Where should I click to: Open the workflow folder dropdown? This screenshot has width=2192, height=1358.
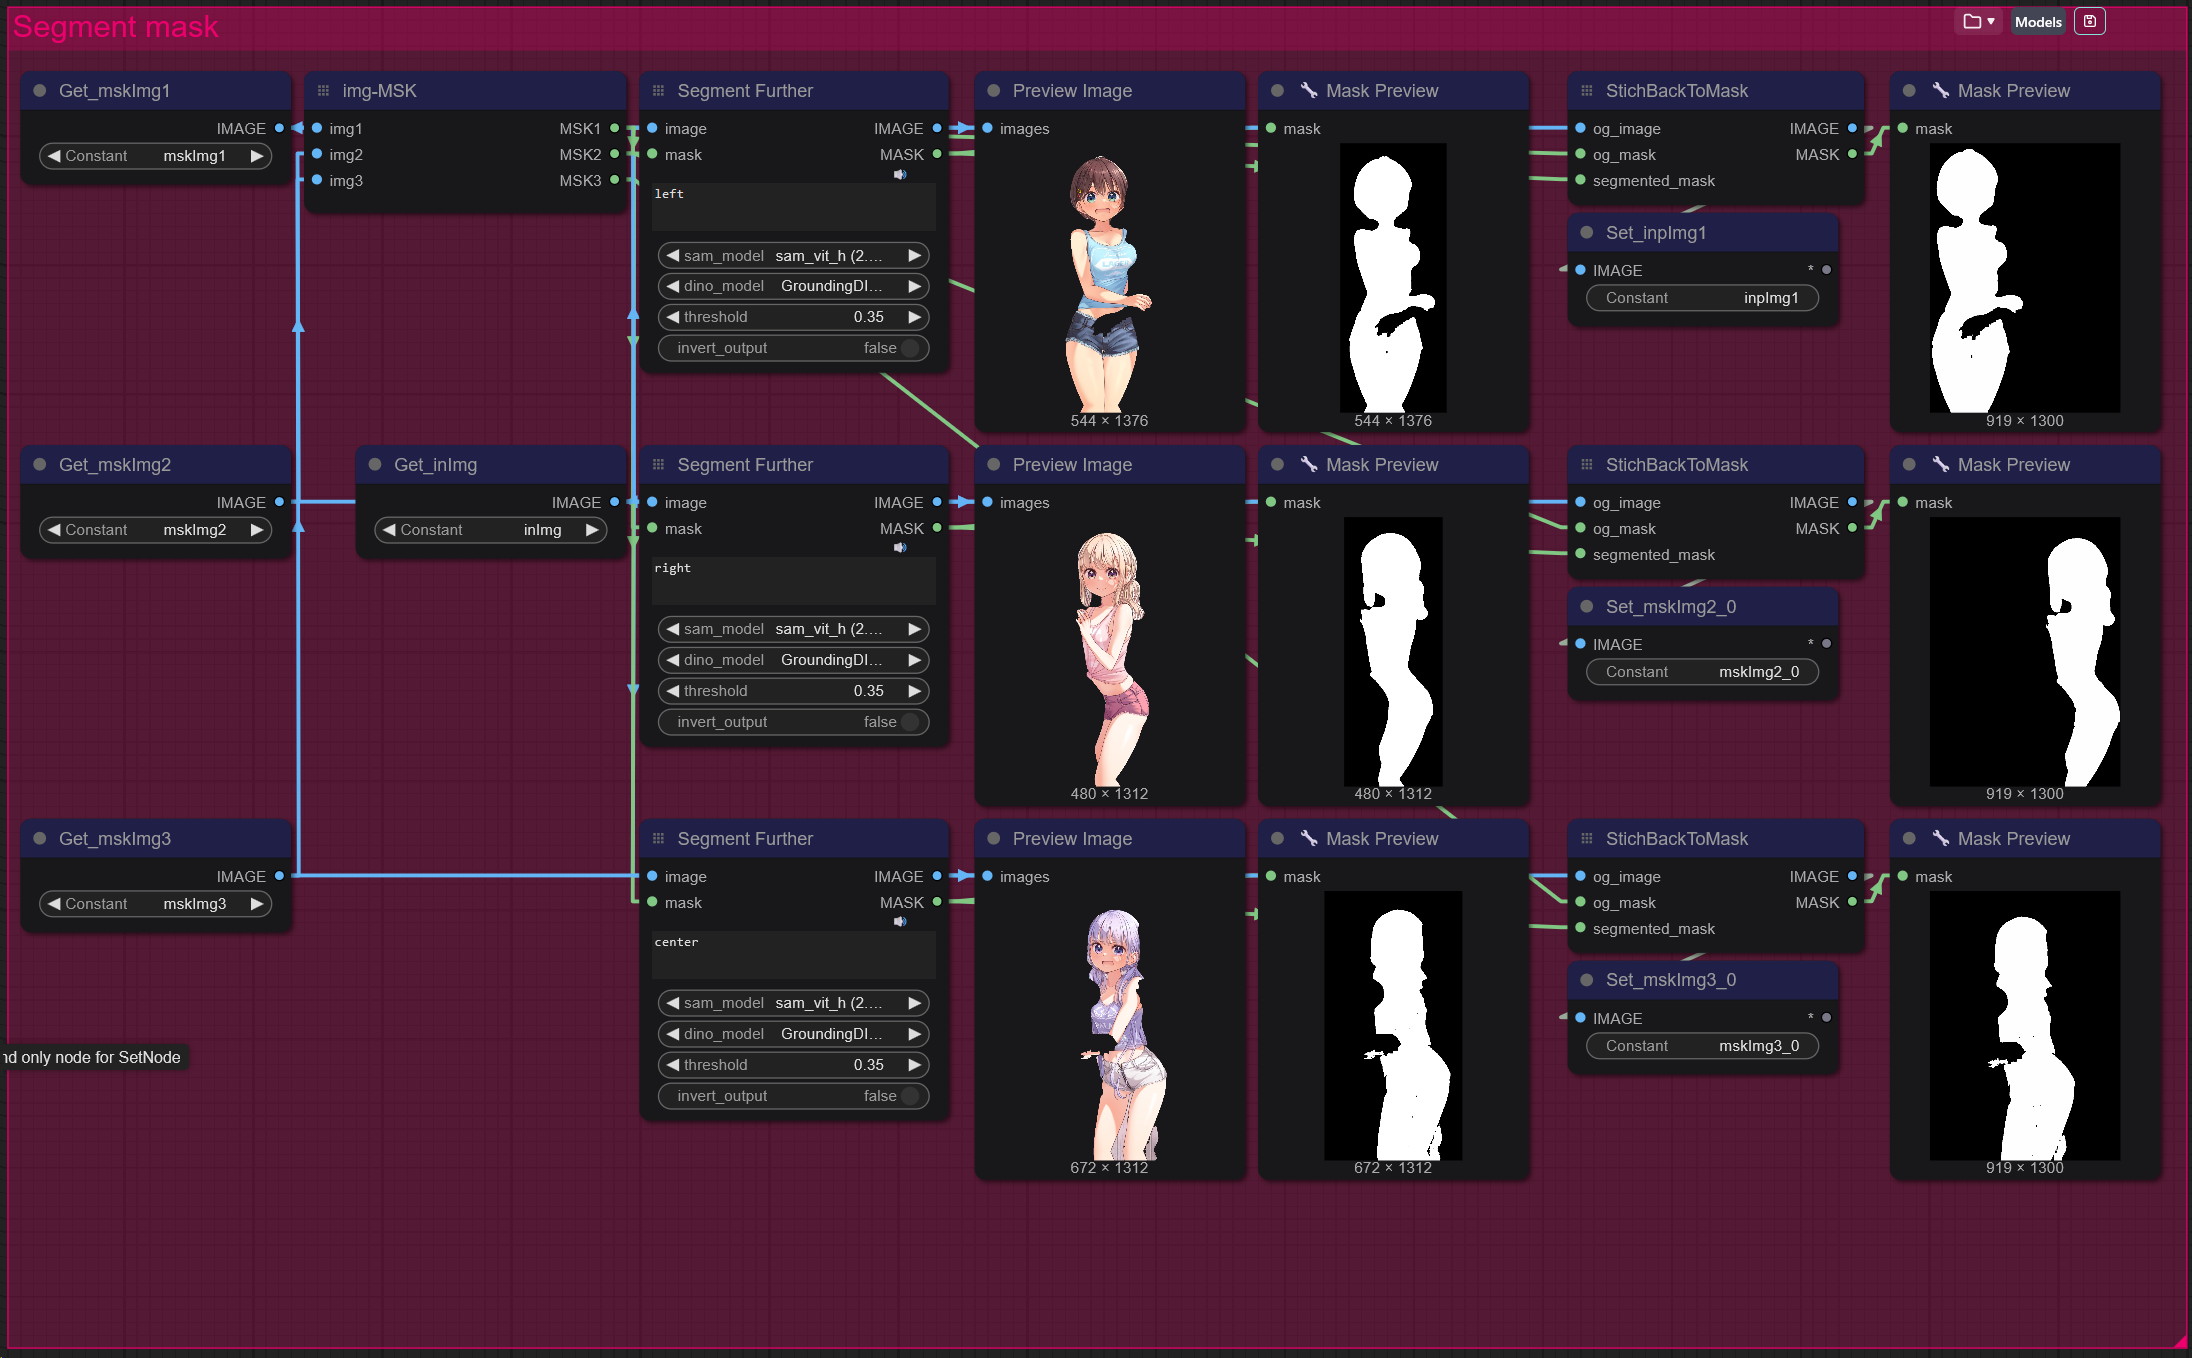[1977, 21]
